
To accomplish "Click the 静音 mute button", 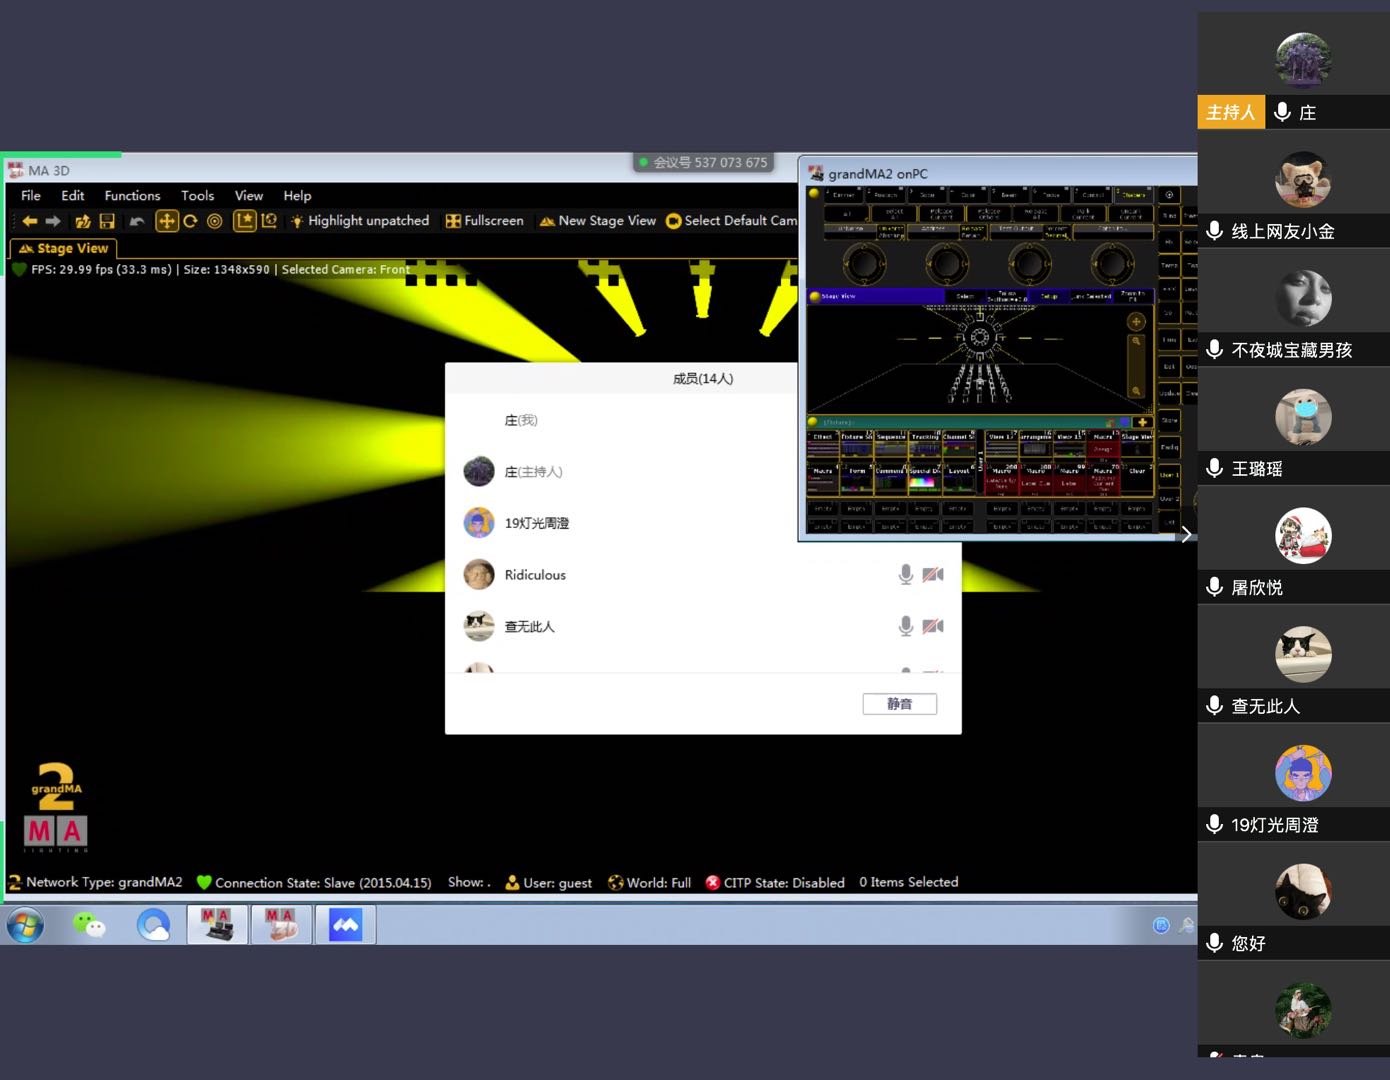I will tap(899, 704).
